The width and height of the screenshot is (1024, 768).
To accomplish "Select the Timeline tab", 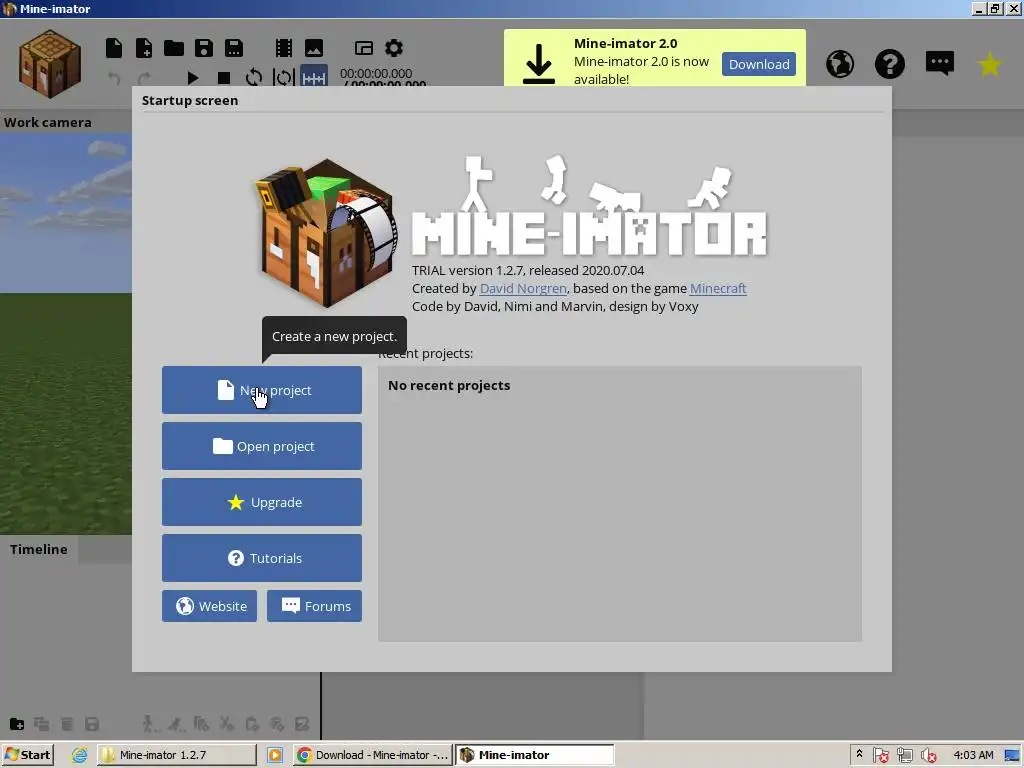I will tap(39, 549).
